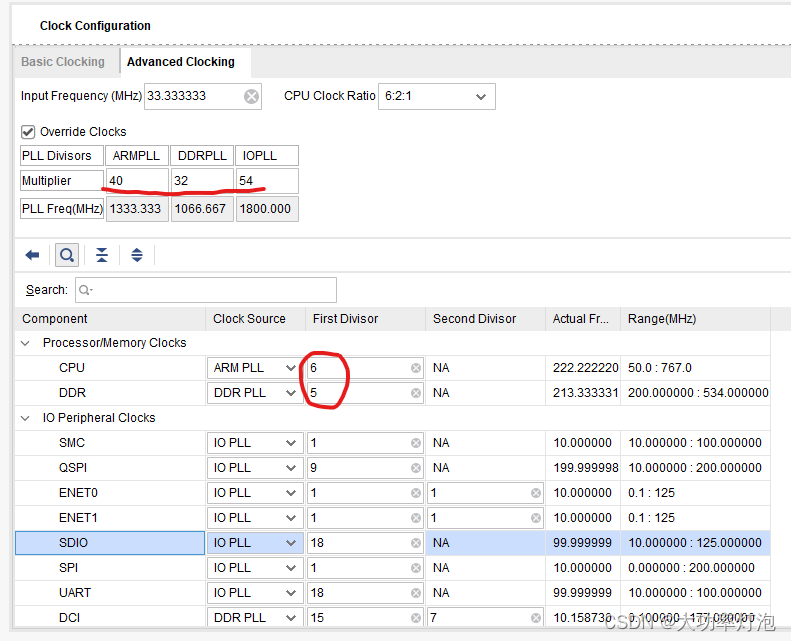Screen dimensions: 791x641
Task: Open the SDIO clock source dropdown
Action: (x=255, y=543)
